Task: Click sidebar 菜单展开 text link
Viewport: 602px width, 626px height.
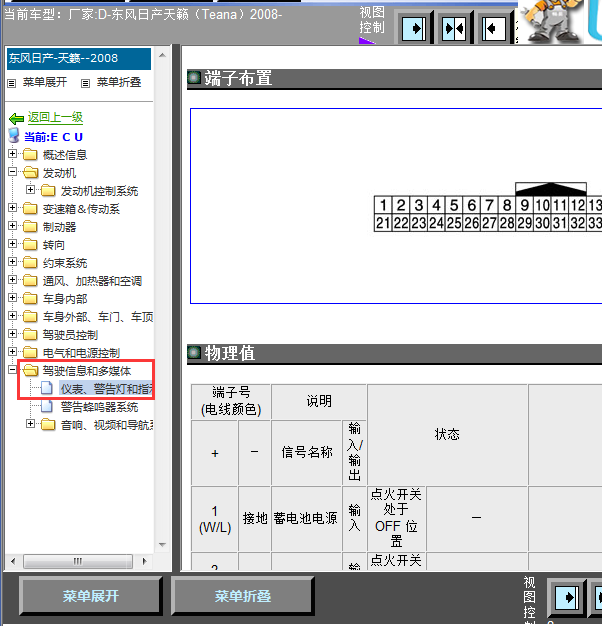Action: tap(45, 82)
